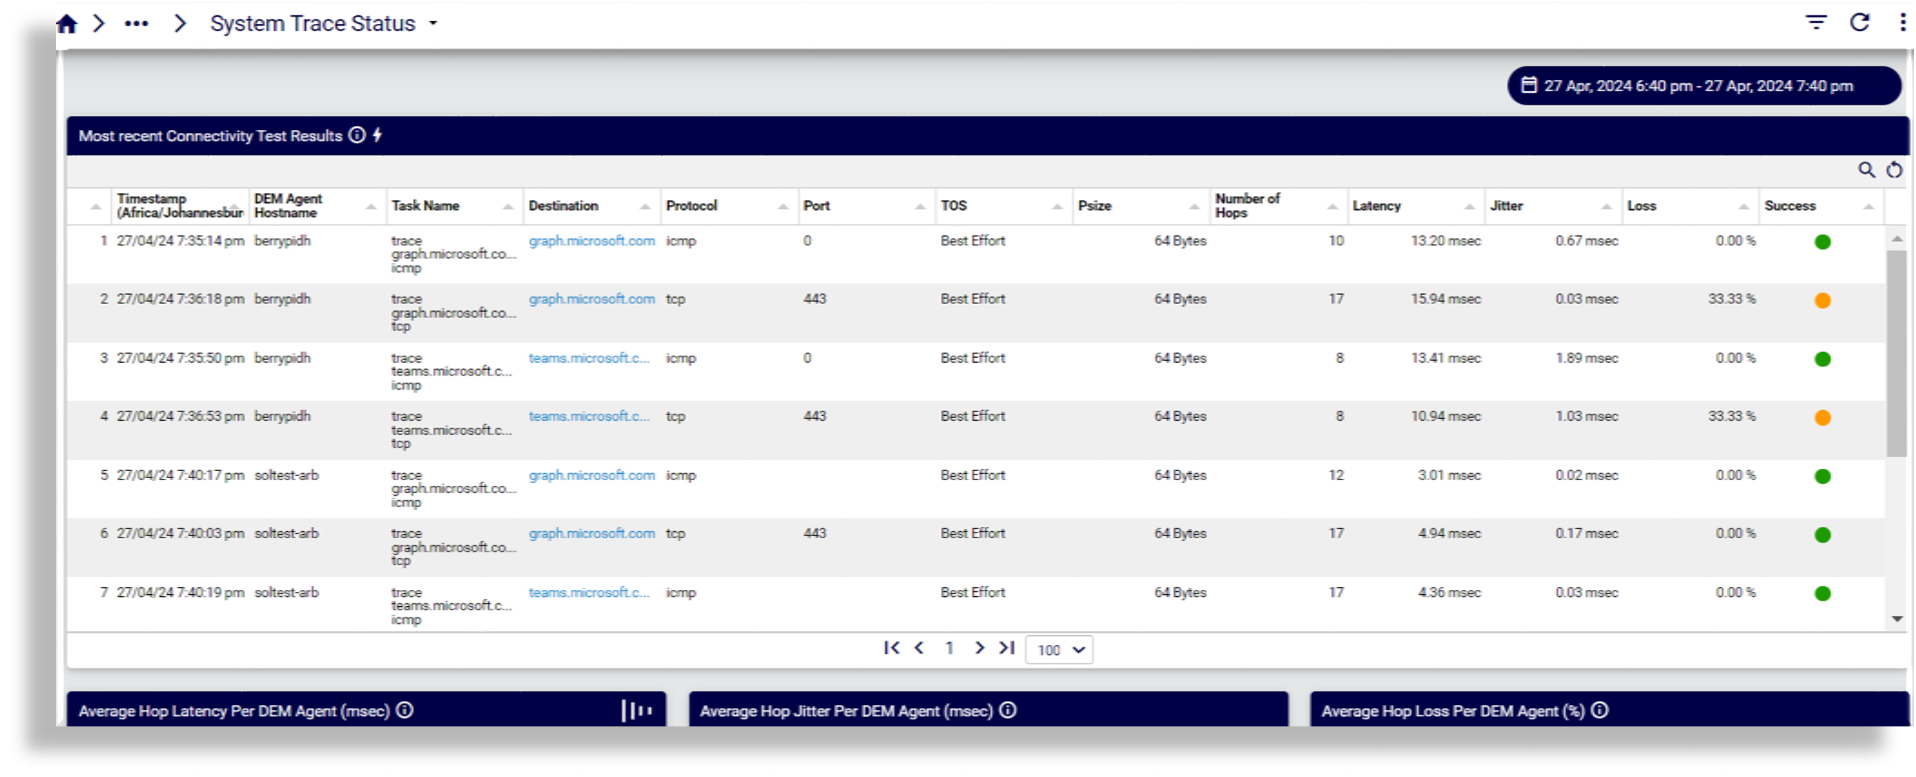
Task: Go to next page of results
Action: (x=979, y=648)
